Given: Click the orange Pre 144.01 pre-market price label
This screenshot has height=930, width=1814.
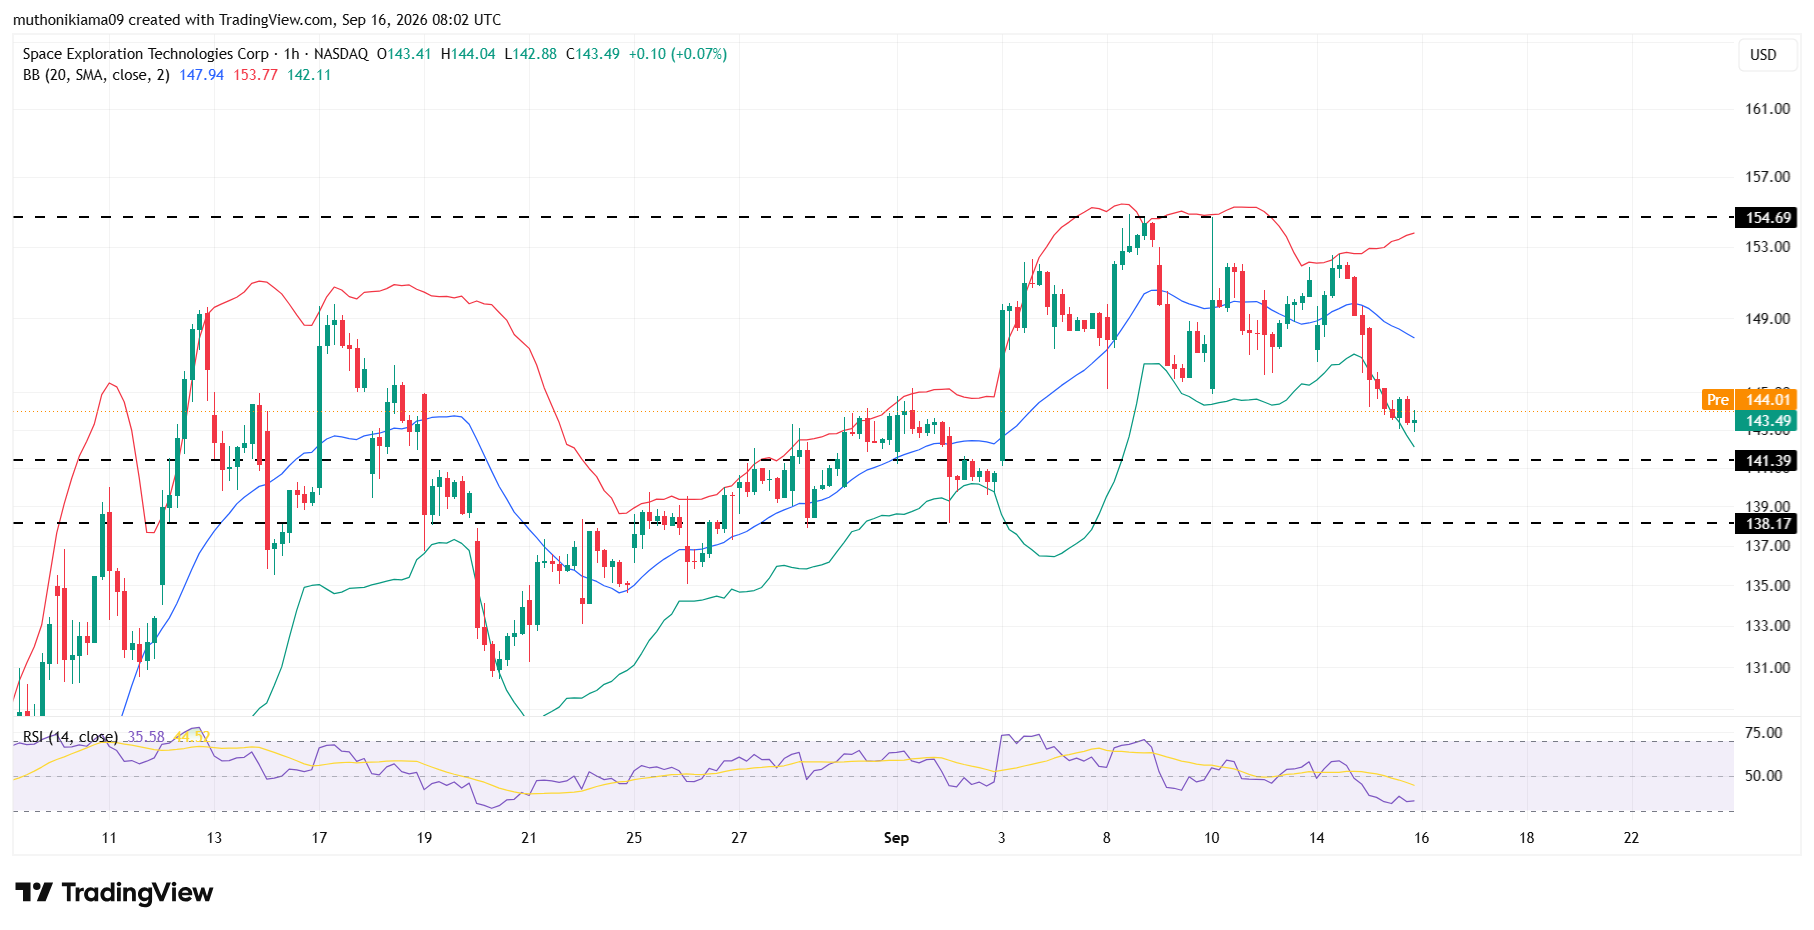Looking at the screenshot, I should point(1750,400).
